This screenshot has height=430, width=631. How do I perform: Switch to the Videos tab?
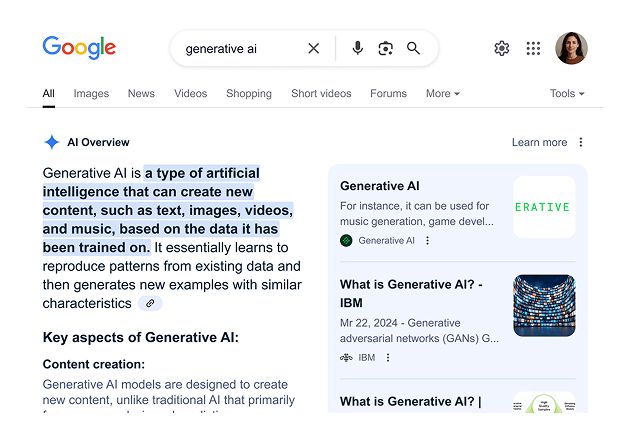pyautogui.click(x=190, y=94)
